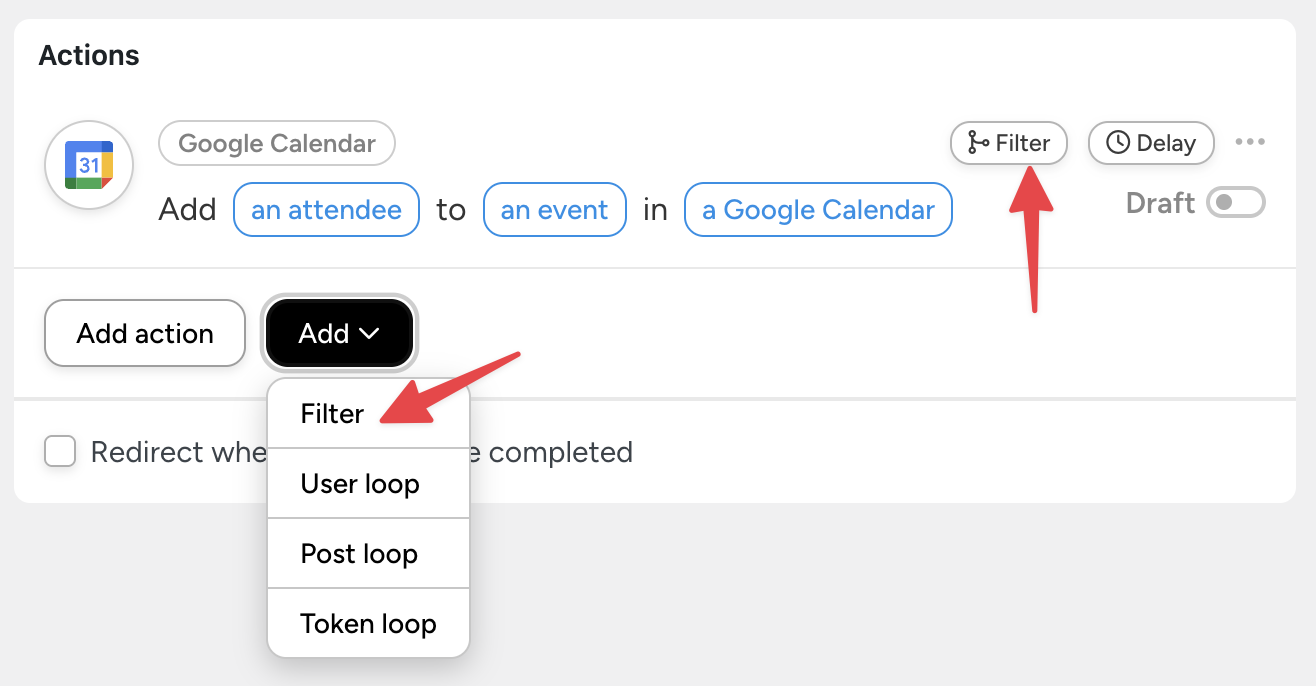Click the branch icon on the top Filter button
The image size is (1316, 686).
pos(978,143)
